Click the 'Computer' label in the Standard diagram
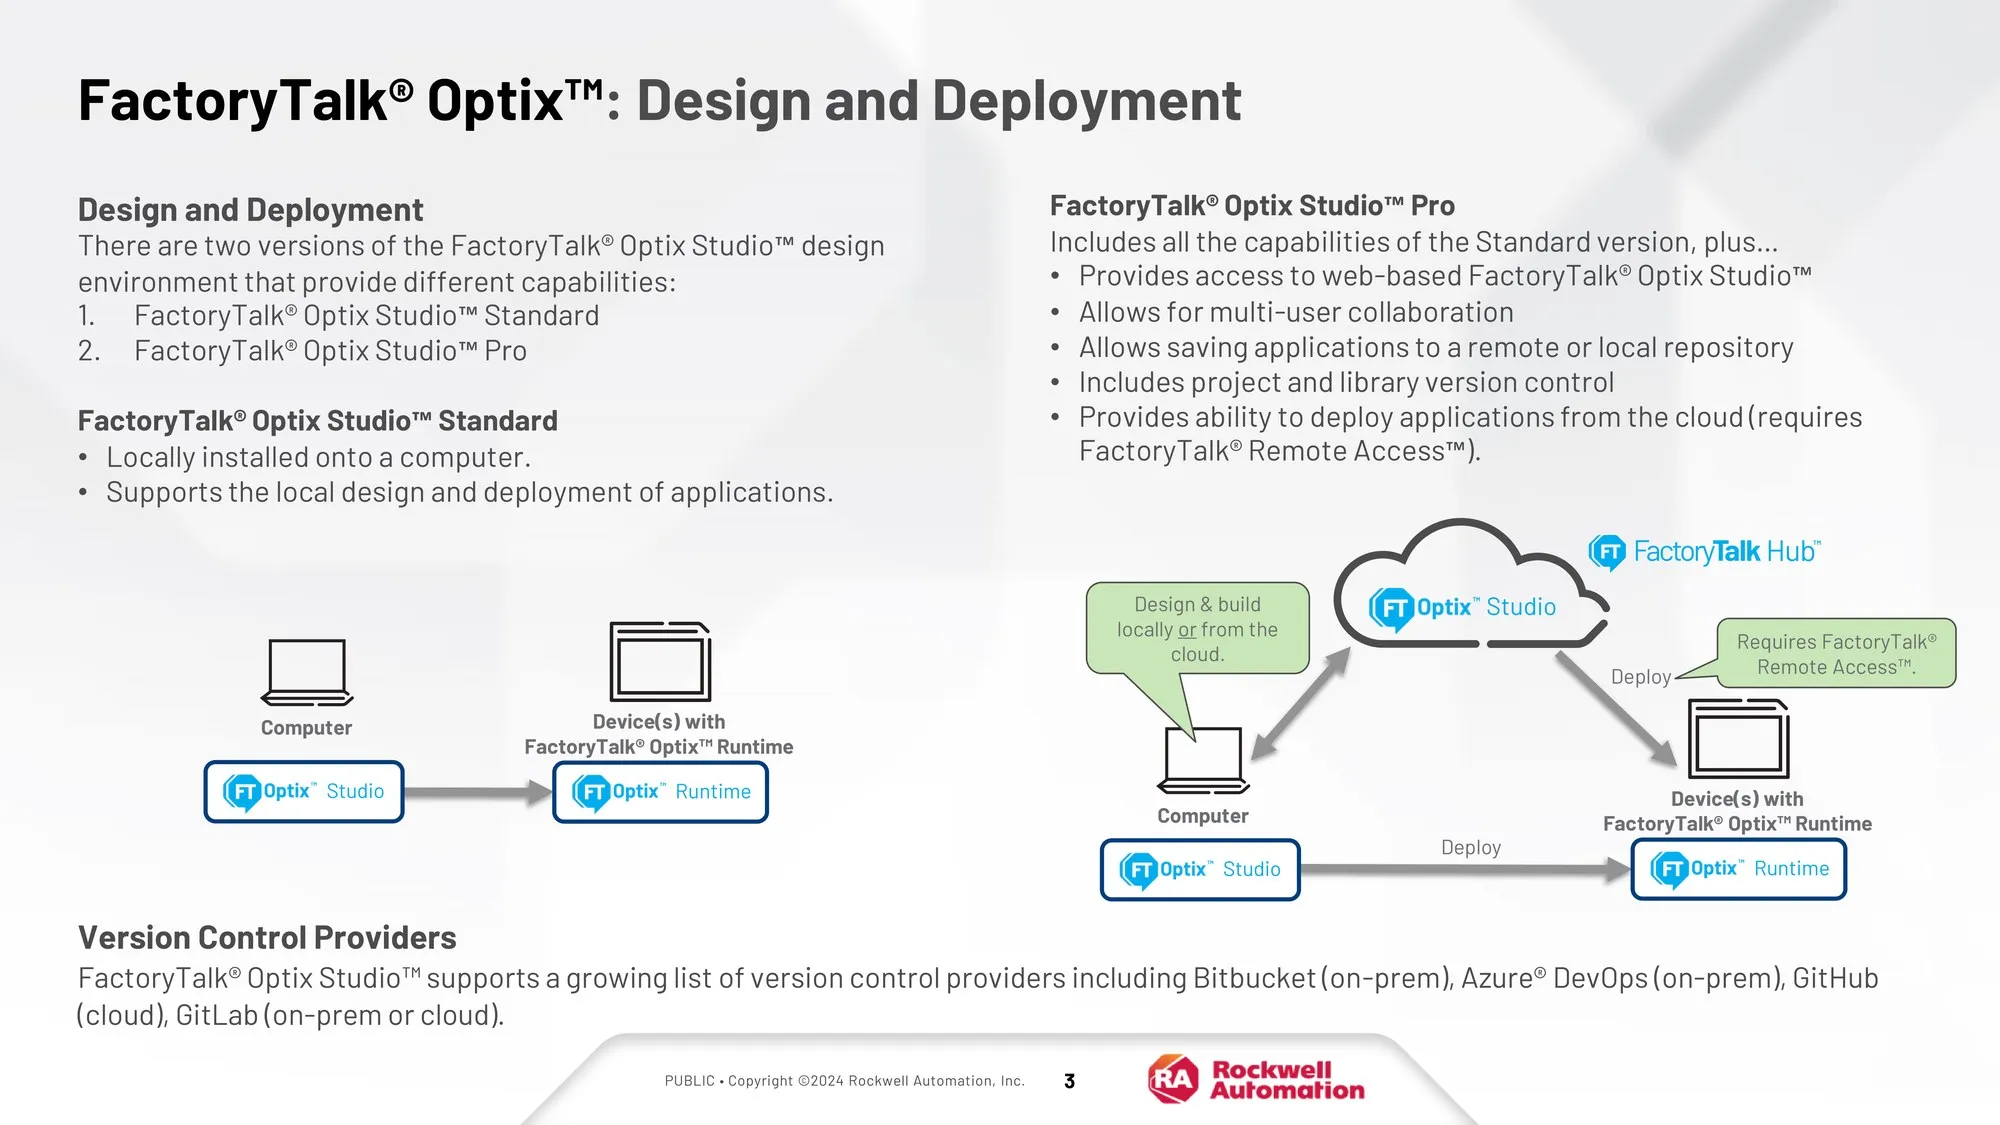2000x1125 pixels. 306,728
